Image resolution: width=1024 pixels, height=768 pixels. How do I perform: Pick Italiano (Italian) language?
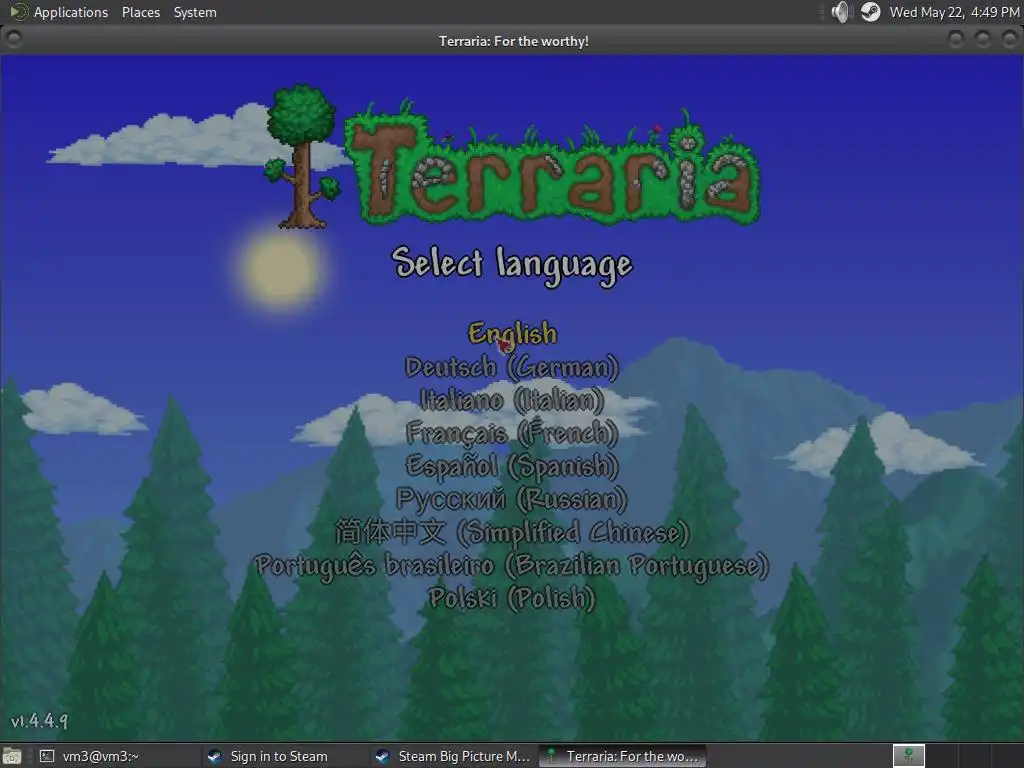point(512,400)
